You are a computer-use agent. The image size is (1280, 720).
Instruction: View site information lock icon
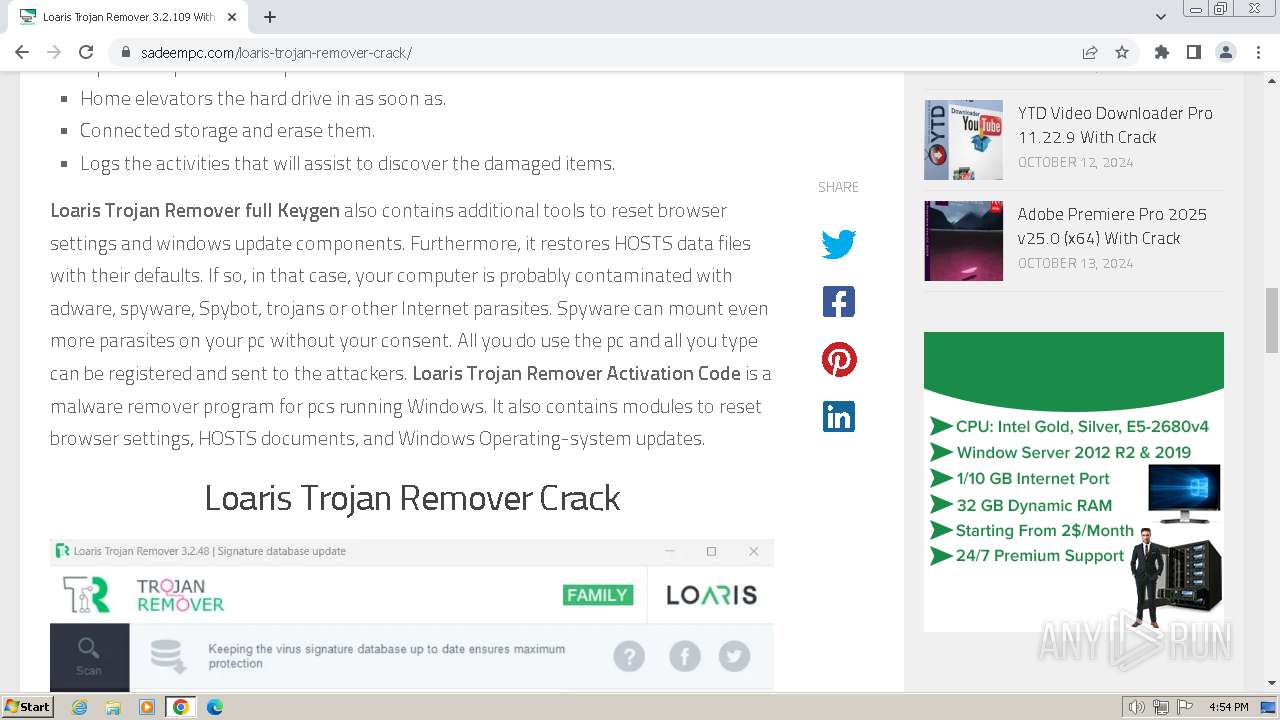tap(125, 52)
